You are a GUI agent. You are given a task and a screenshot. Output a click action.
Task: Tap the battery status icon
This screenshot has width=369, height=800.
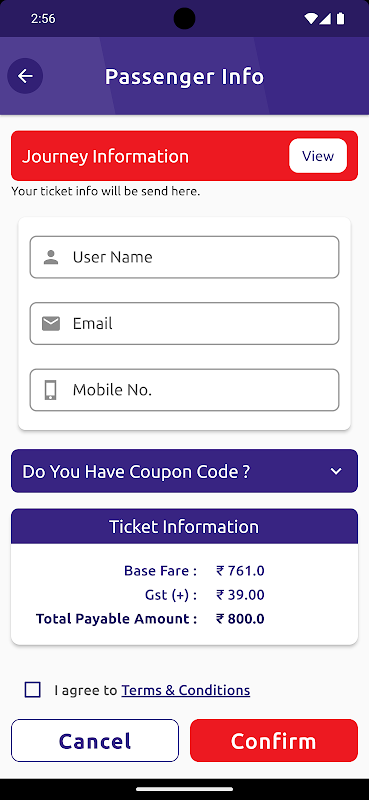[340, 19]
